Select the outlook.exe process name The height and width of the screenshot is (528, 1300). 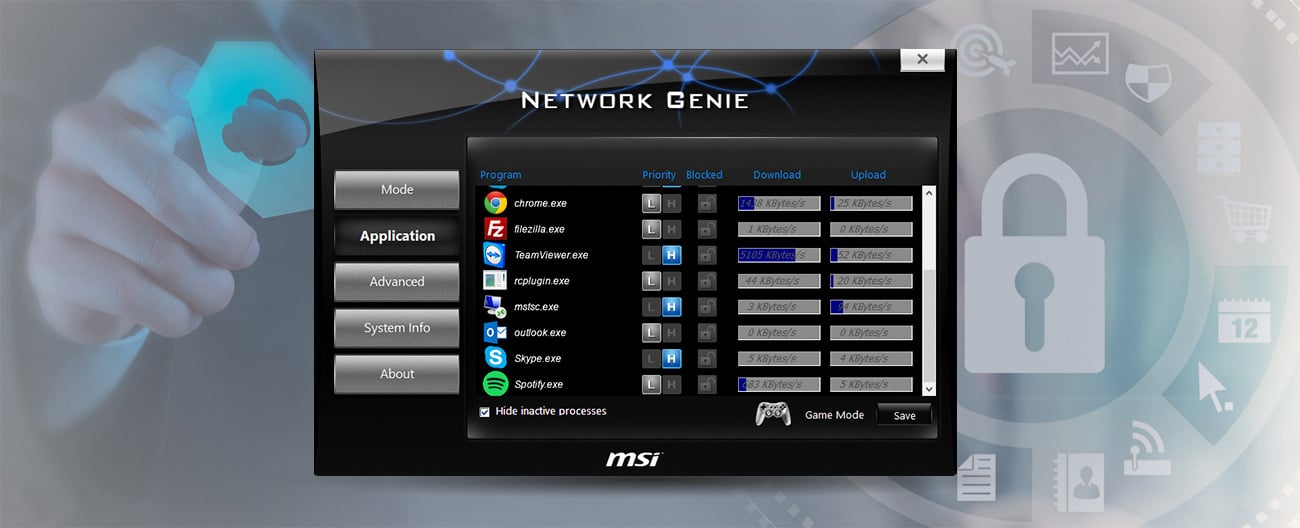coord(540,333)
